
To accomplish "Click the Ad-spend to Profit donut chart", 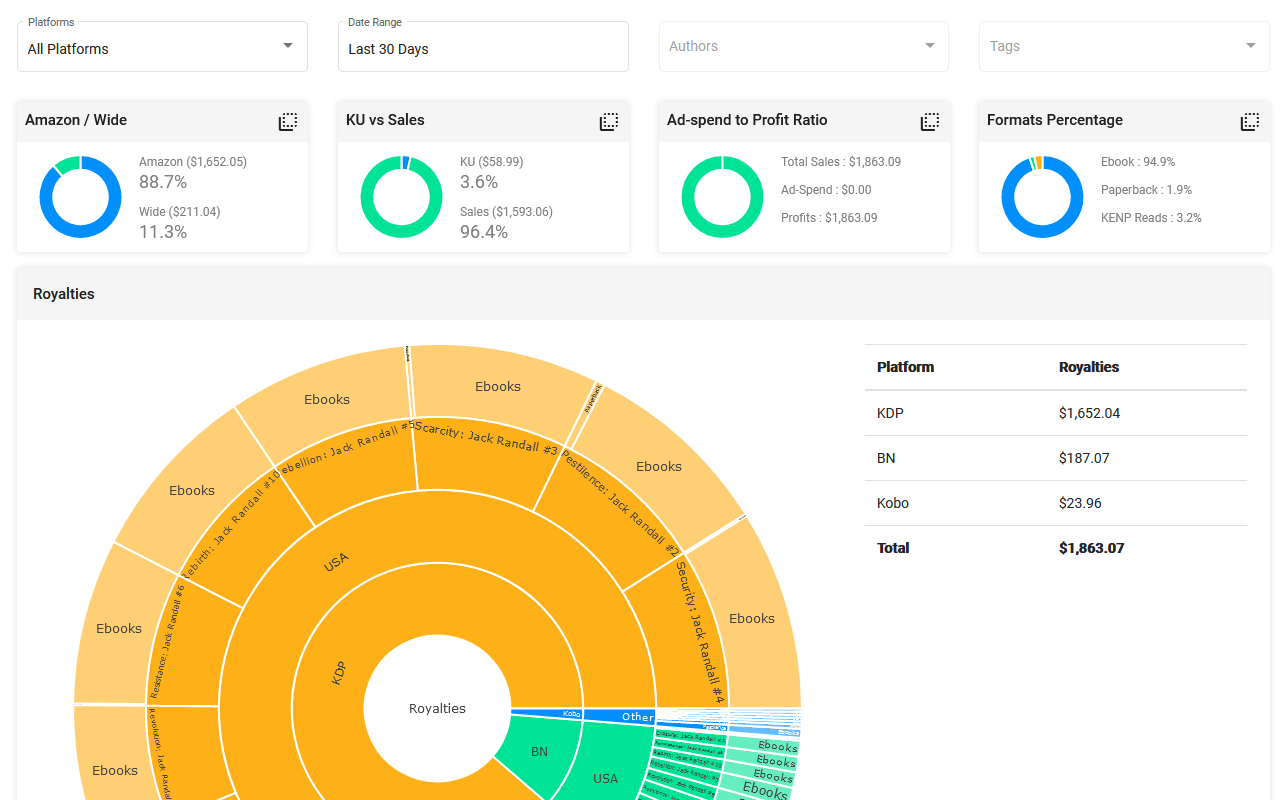I will coord(722,196).
